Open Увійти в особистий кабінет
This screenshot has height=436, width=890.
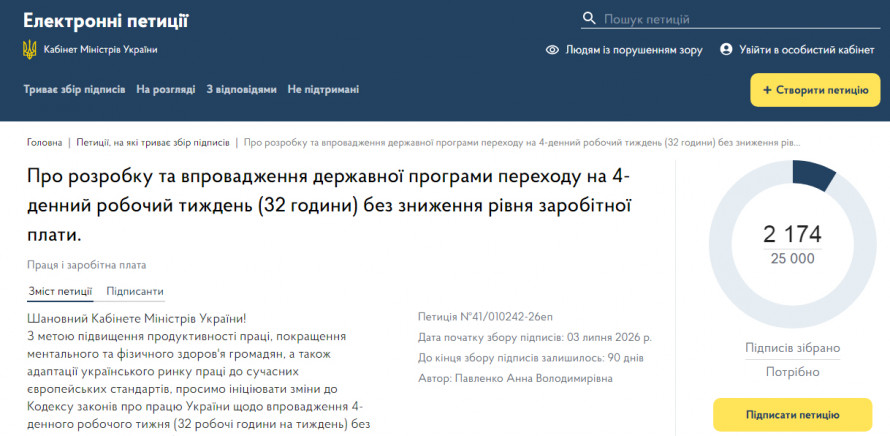[x=807, y=50]
